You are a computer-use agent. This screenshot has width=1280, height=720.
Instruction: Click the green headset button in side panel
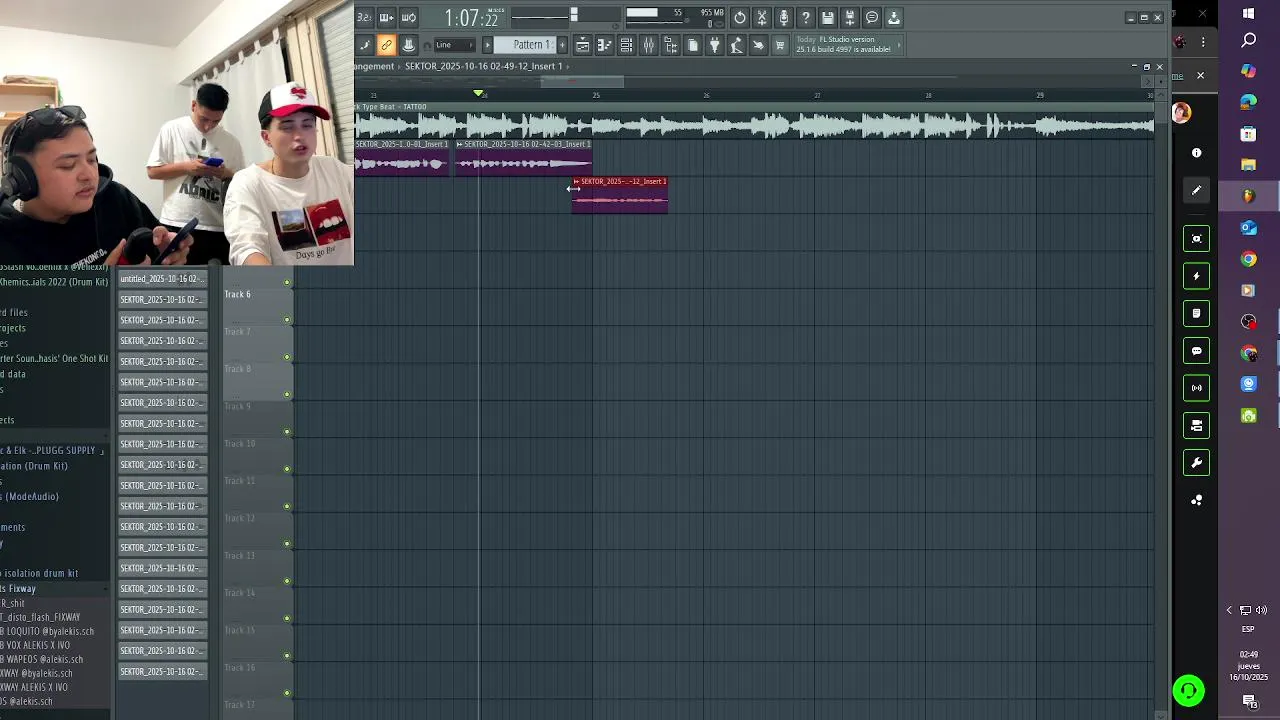coord(1188,691)
